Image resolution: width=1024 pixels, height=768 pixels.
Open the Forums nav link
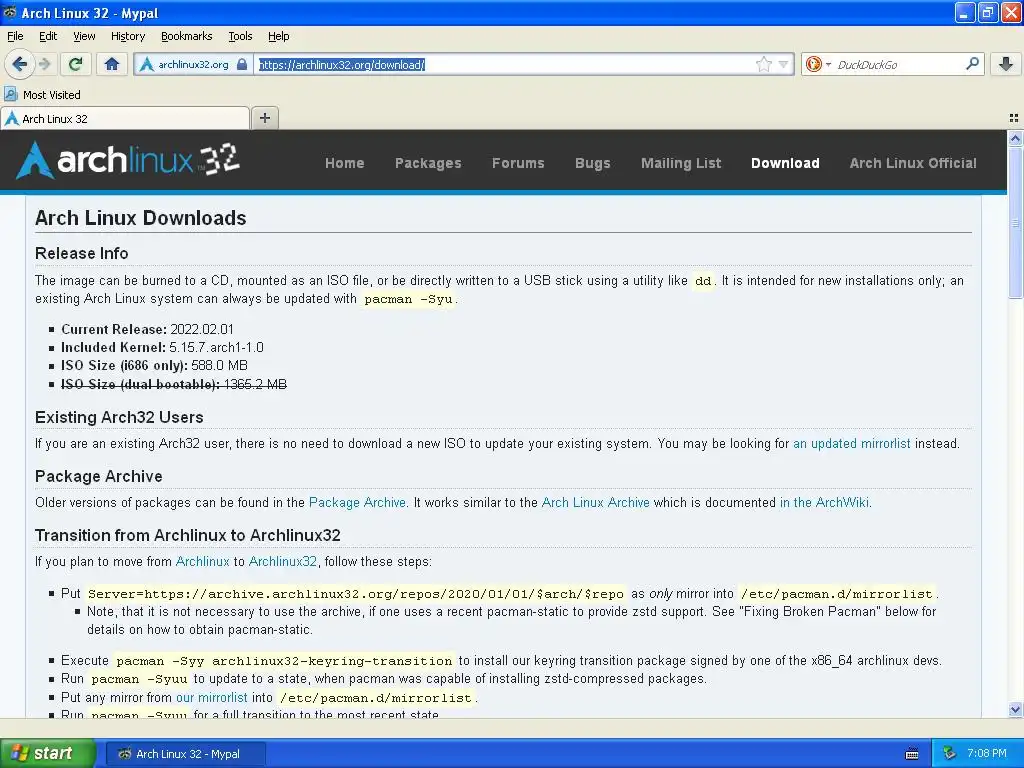tap(519, 163)
